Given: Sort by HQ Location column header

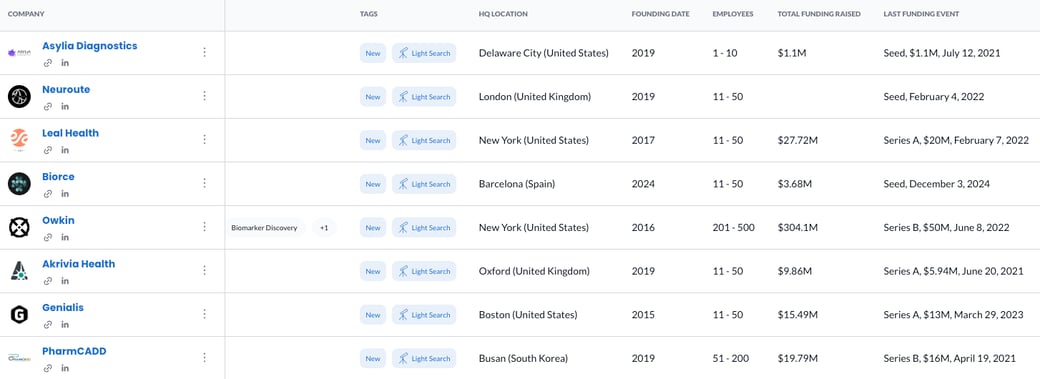Looking at the screenshot, I should 503,14.
